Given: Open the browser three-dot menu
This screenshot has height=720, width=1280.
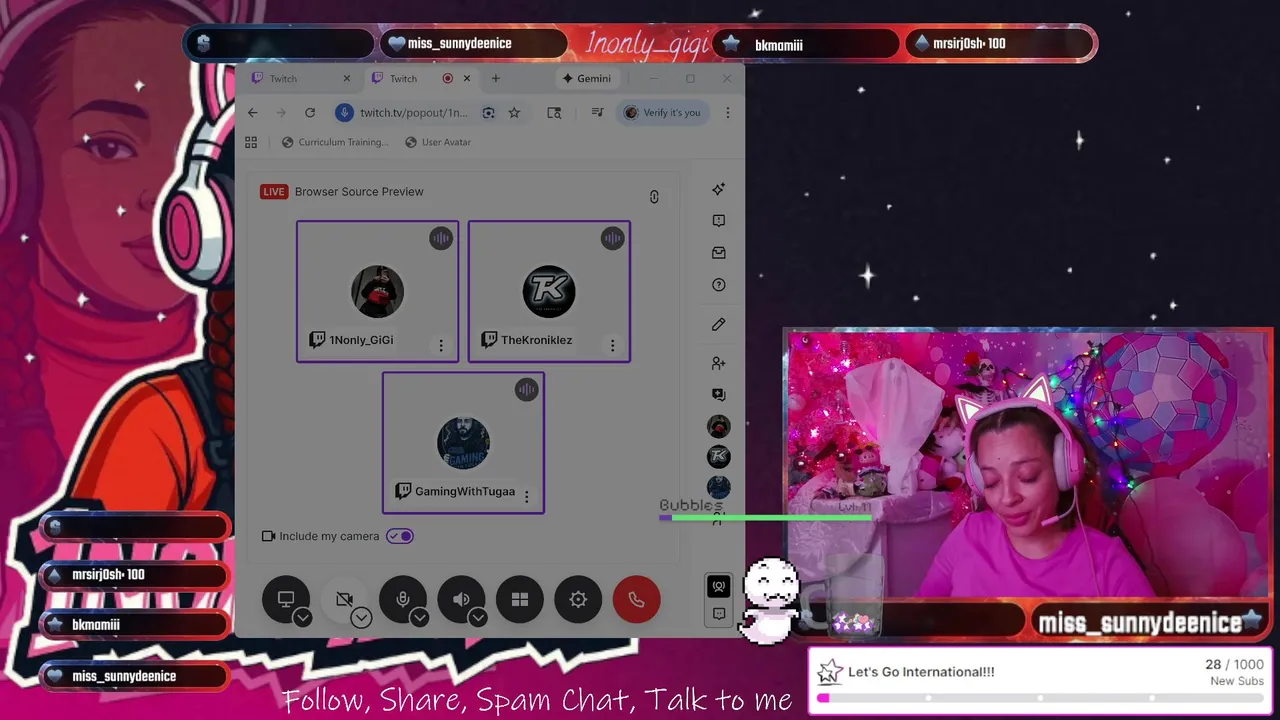Looking at the screenshot, I should (x=727, y=113).
